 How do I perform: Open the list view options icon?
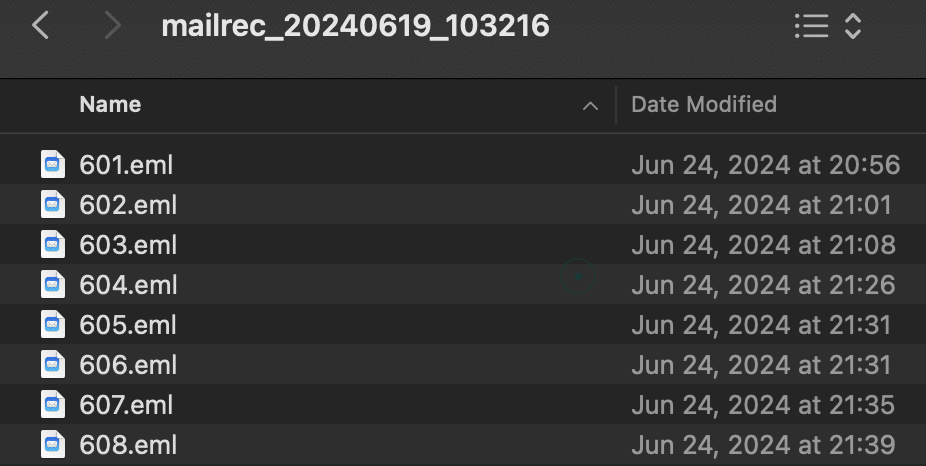811,26
